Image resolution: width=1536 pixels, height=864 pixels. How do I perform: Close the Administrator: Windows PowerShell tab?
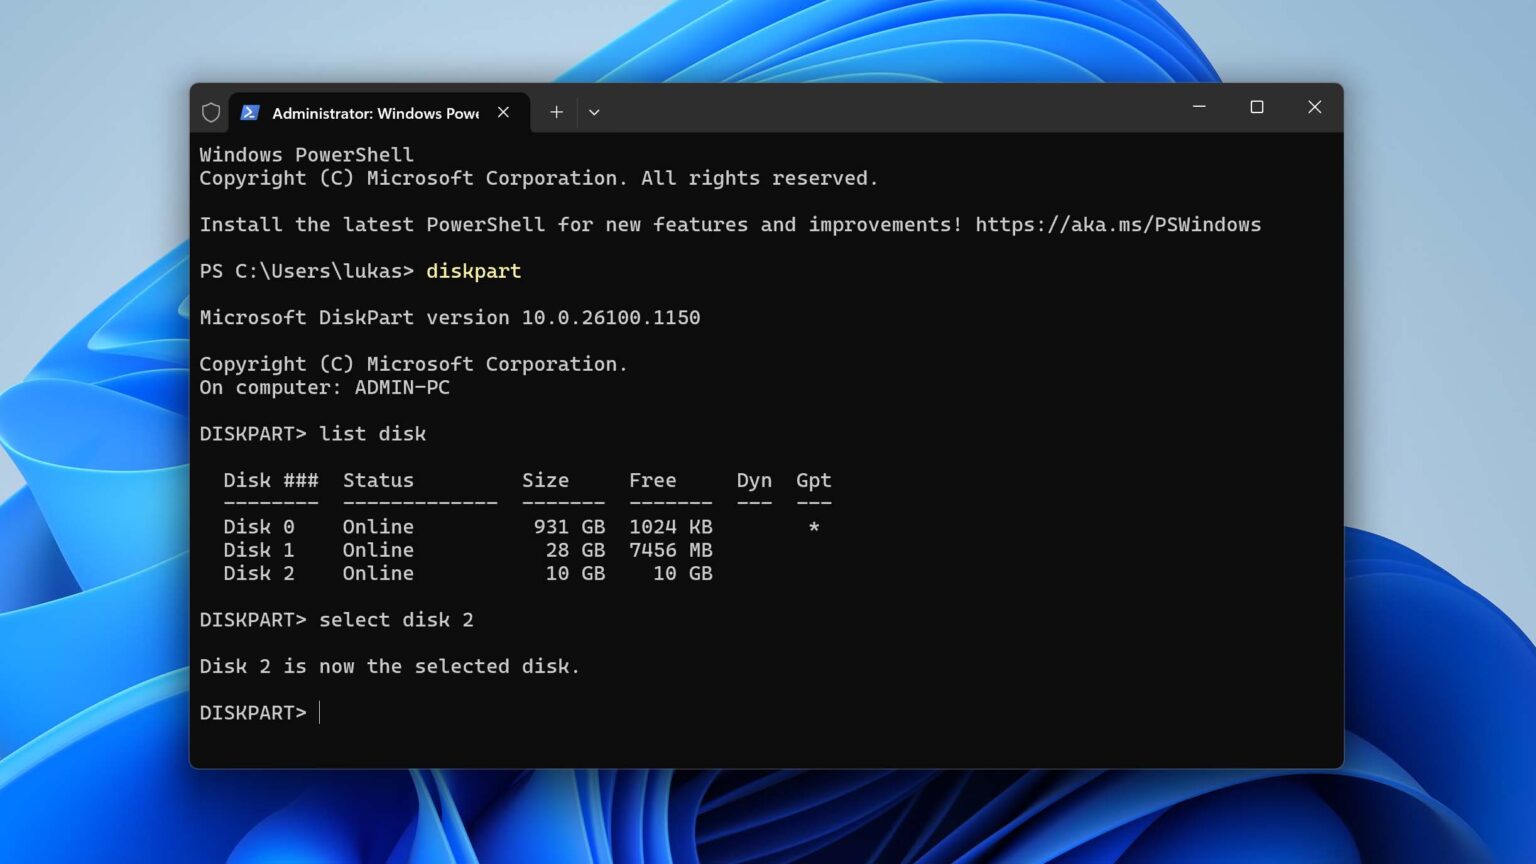click(x=504, y=112)
